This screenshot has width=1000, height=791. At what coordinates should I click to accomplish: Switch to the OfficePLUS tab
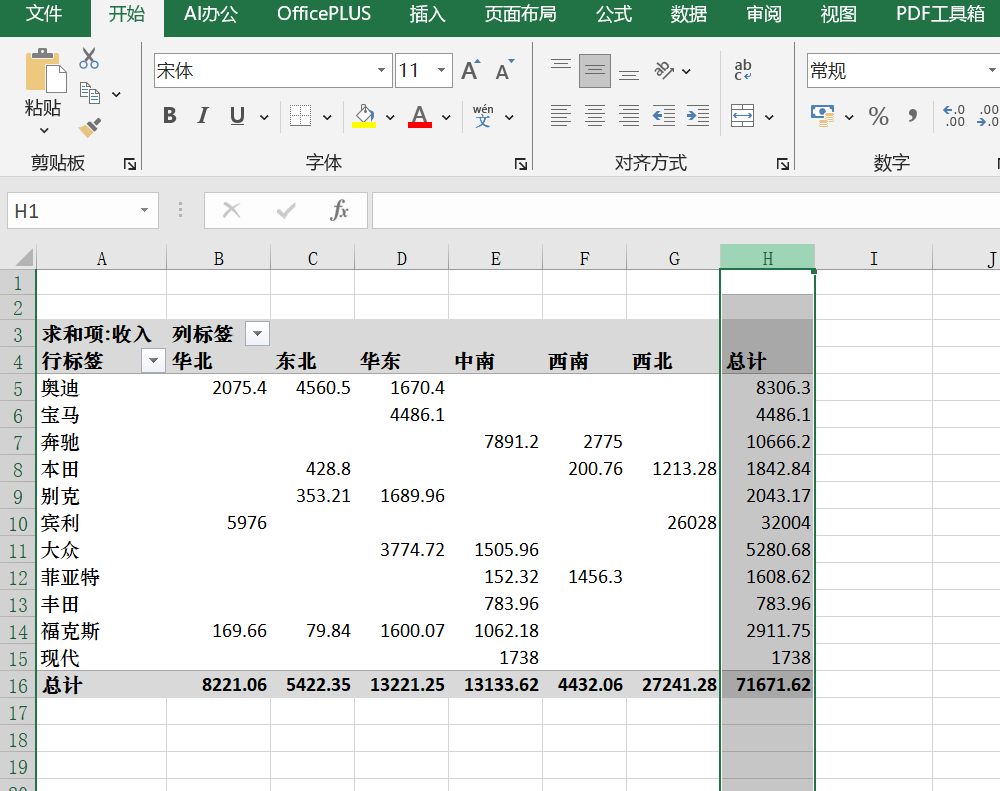(324, 13)
